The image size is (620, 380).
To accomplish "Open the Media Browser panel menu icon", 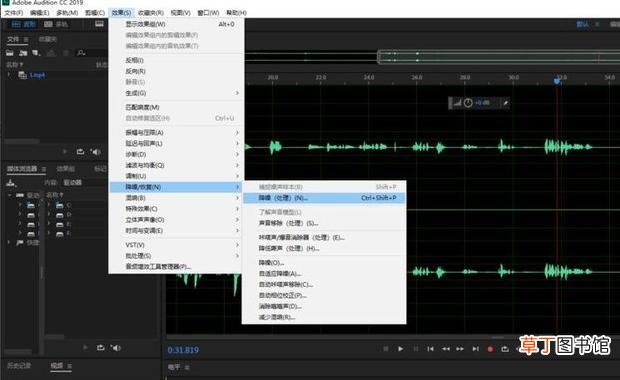I will pyautogui.click(x=44, y=169).
